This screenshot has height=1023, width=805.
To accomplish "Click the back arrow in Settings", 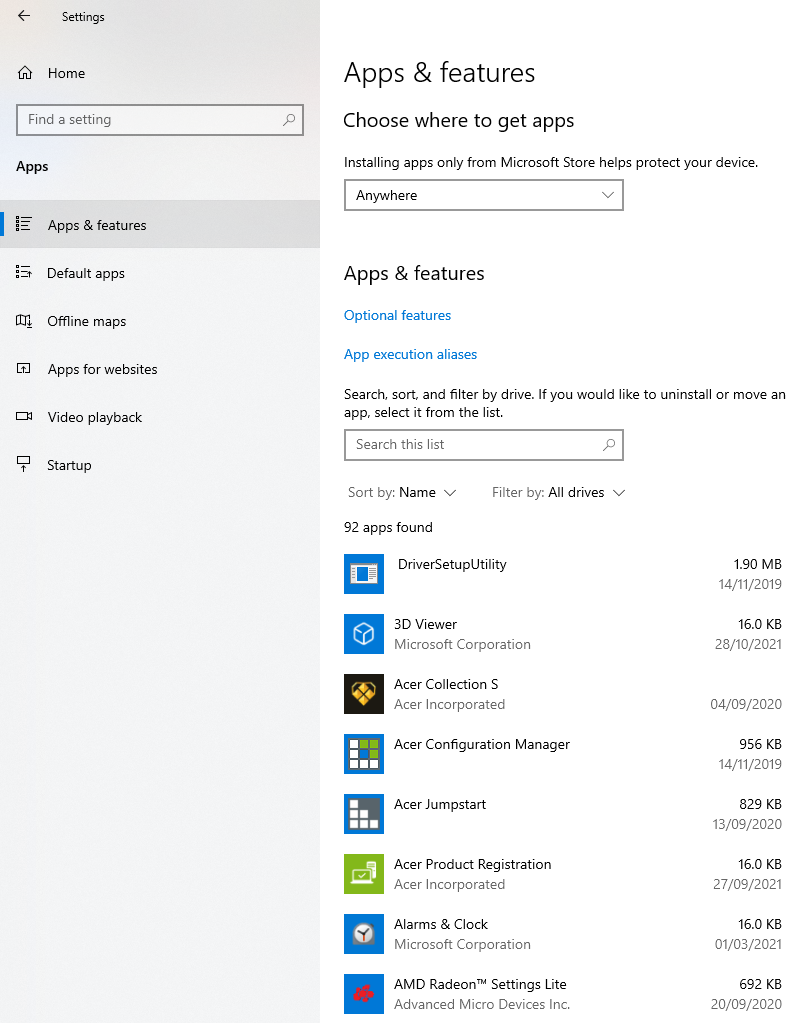I will coord(24,16).
